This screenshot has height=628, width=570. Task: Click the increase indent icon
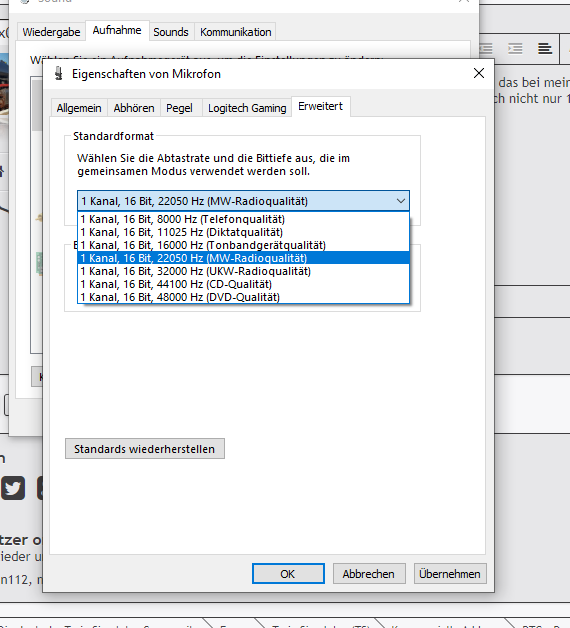[515, 49]
